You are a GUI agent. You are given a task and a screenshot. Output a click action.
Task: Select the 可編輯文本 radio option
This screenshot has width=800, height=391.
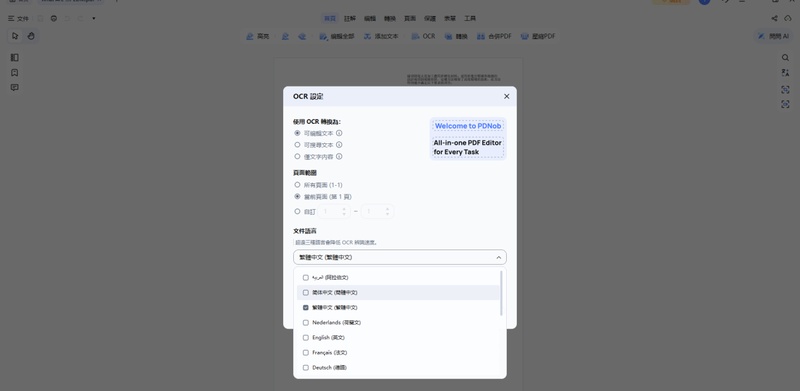(x=297, y=133)
